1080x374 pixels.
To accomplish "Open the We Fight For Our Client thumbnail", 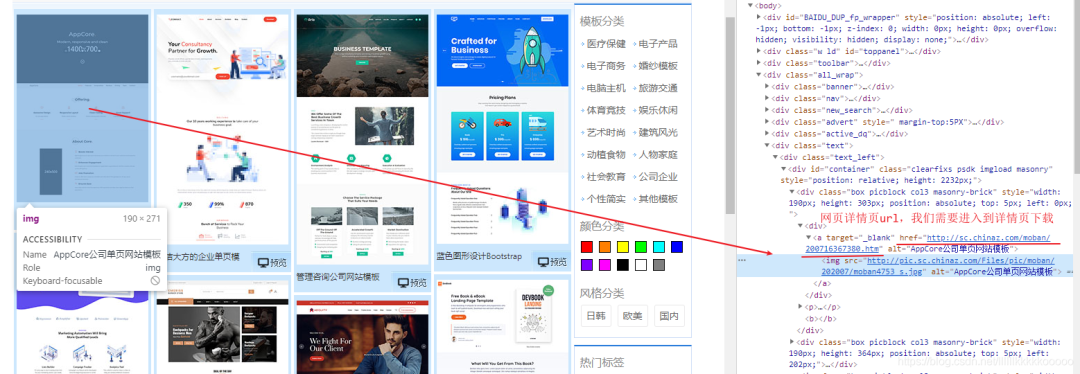I will pos(362,337).
